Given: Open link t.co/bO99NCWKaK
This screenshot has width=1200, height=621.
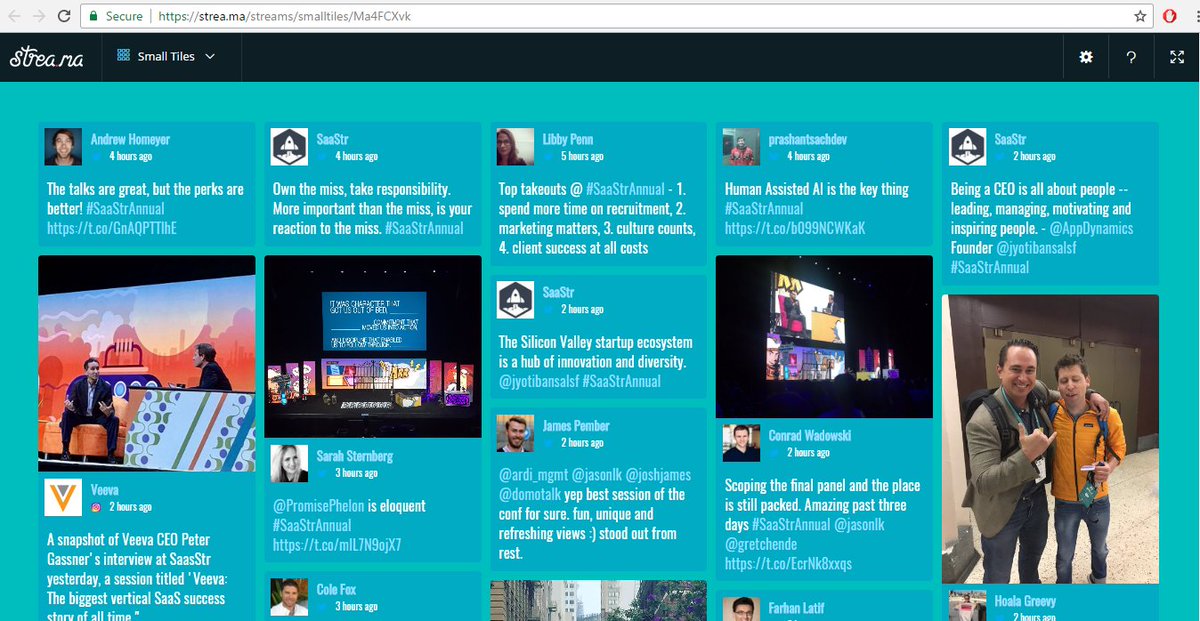Looking at the screenshot, I should pos(794,228).
